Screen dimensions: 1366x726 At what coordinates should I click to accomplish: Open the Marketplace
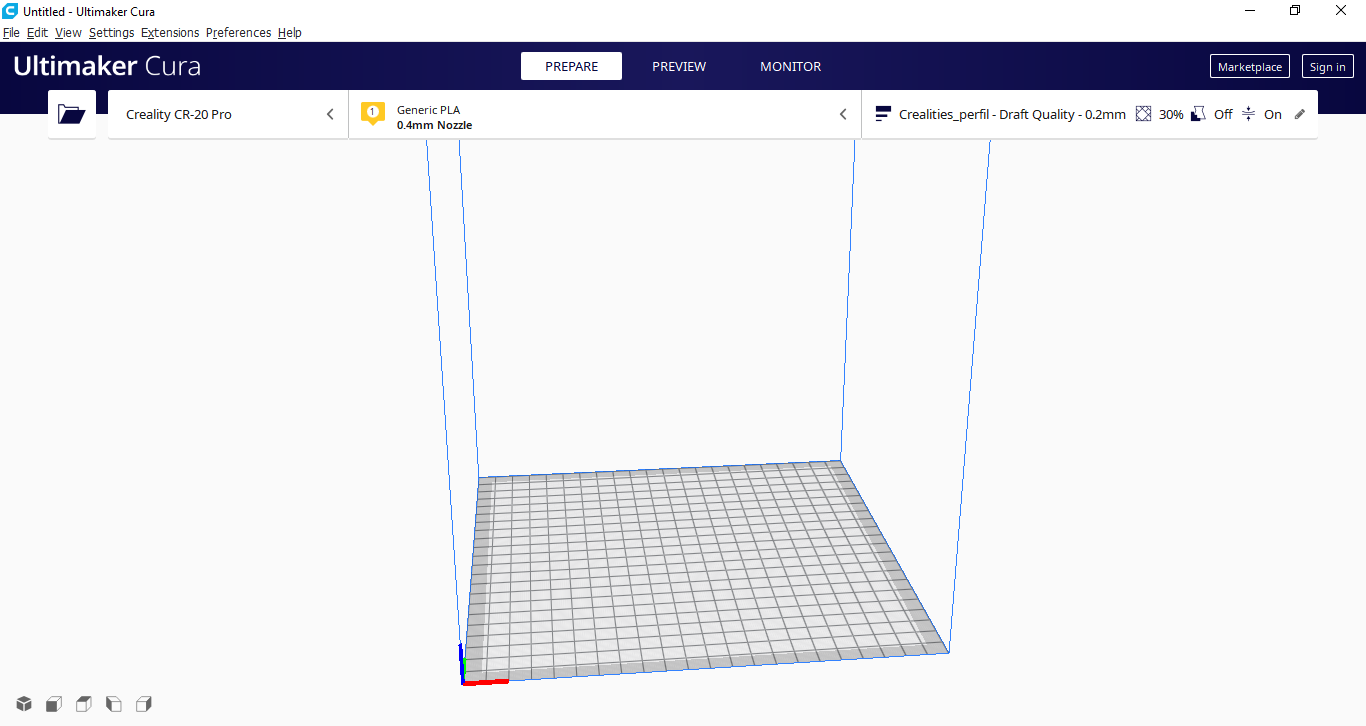(1249, 67)
